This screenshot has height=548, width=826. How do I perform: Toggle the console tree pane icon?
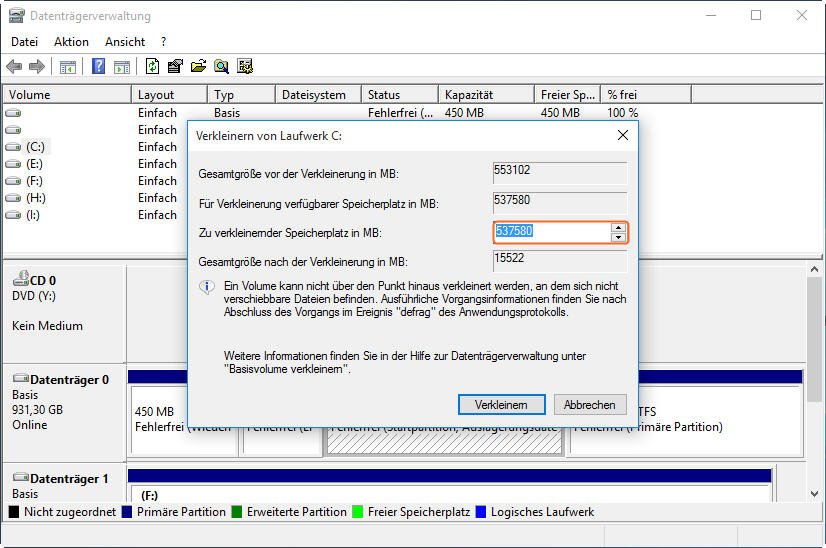[68, 66]
